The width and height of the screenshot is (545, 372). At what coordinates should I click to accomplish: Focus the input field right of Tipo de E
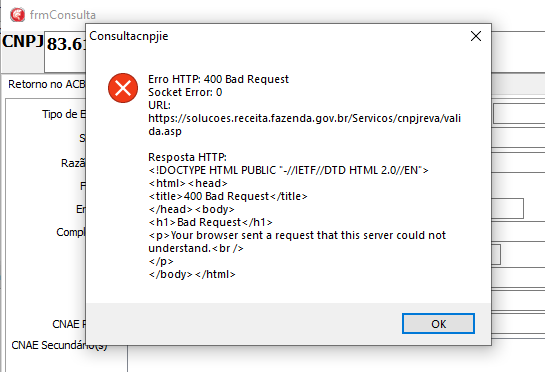(x=519, y=114)
